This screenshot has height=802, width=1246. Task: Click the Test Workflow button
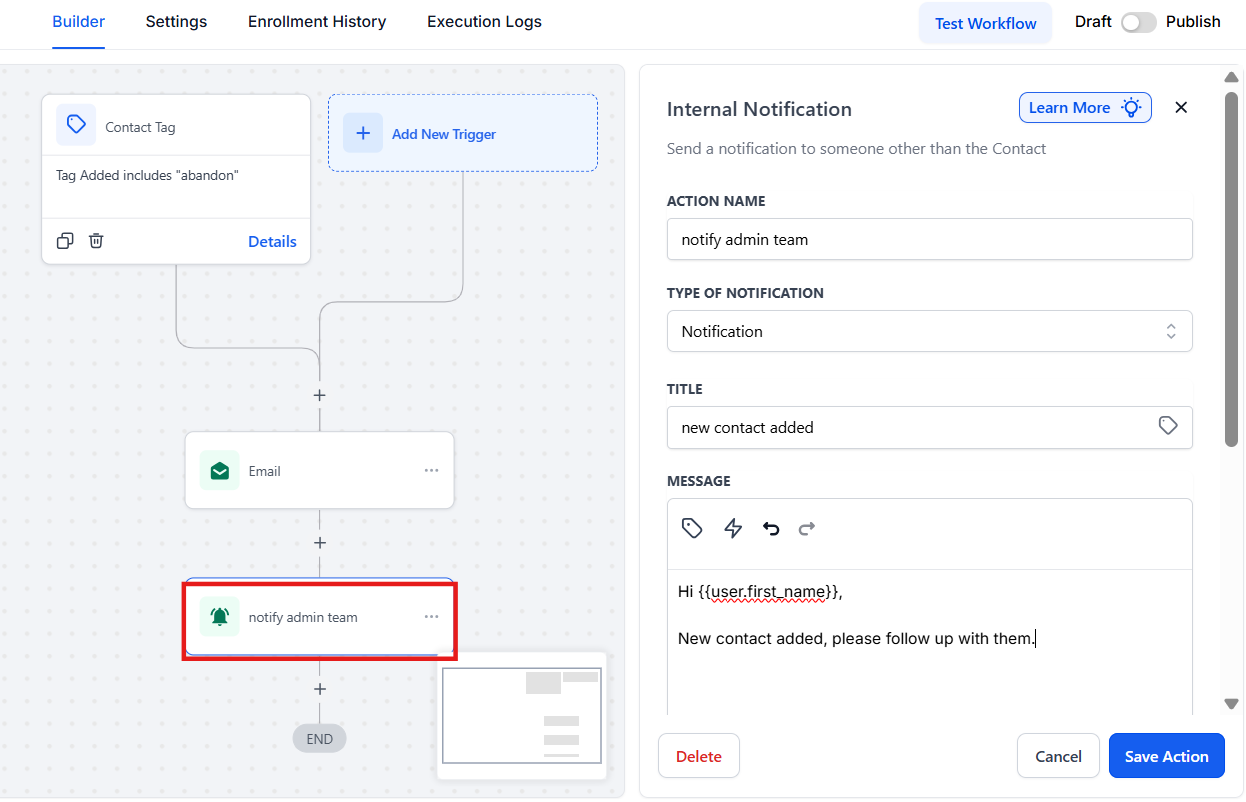point(985,23)
